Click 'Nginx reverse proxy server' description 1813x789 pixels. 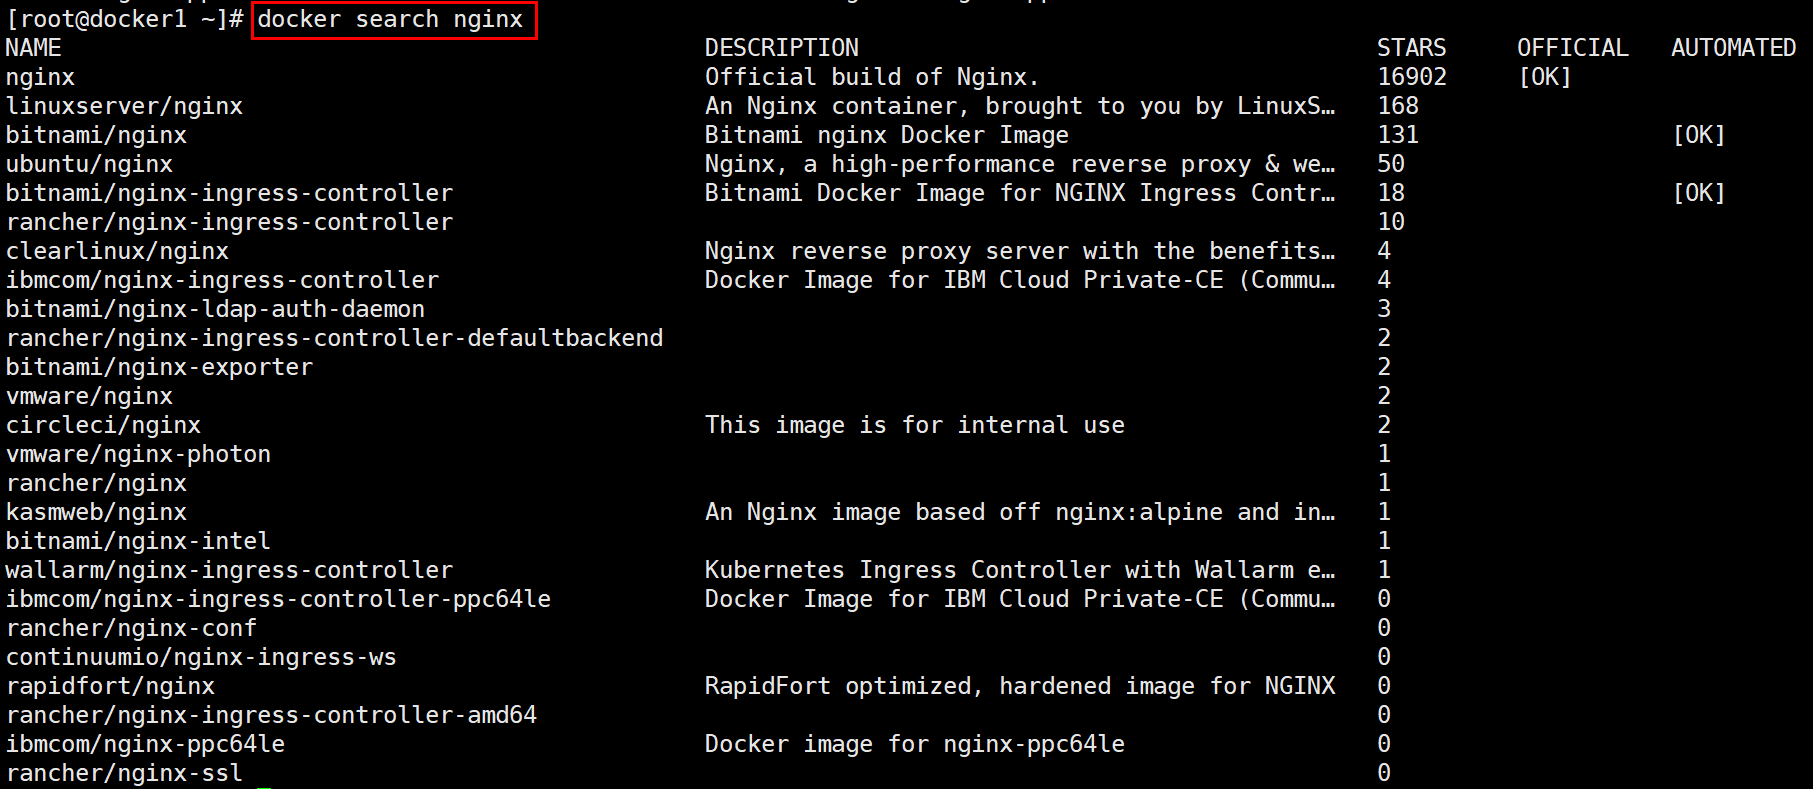1019,251
